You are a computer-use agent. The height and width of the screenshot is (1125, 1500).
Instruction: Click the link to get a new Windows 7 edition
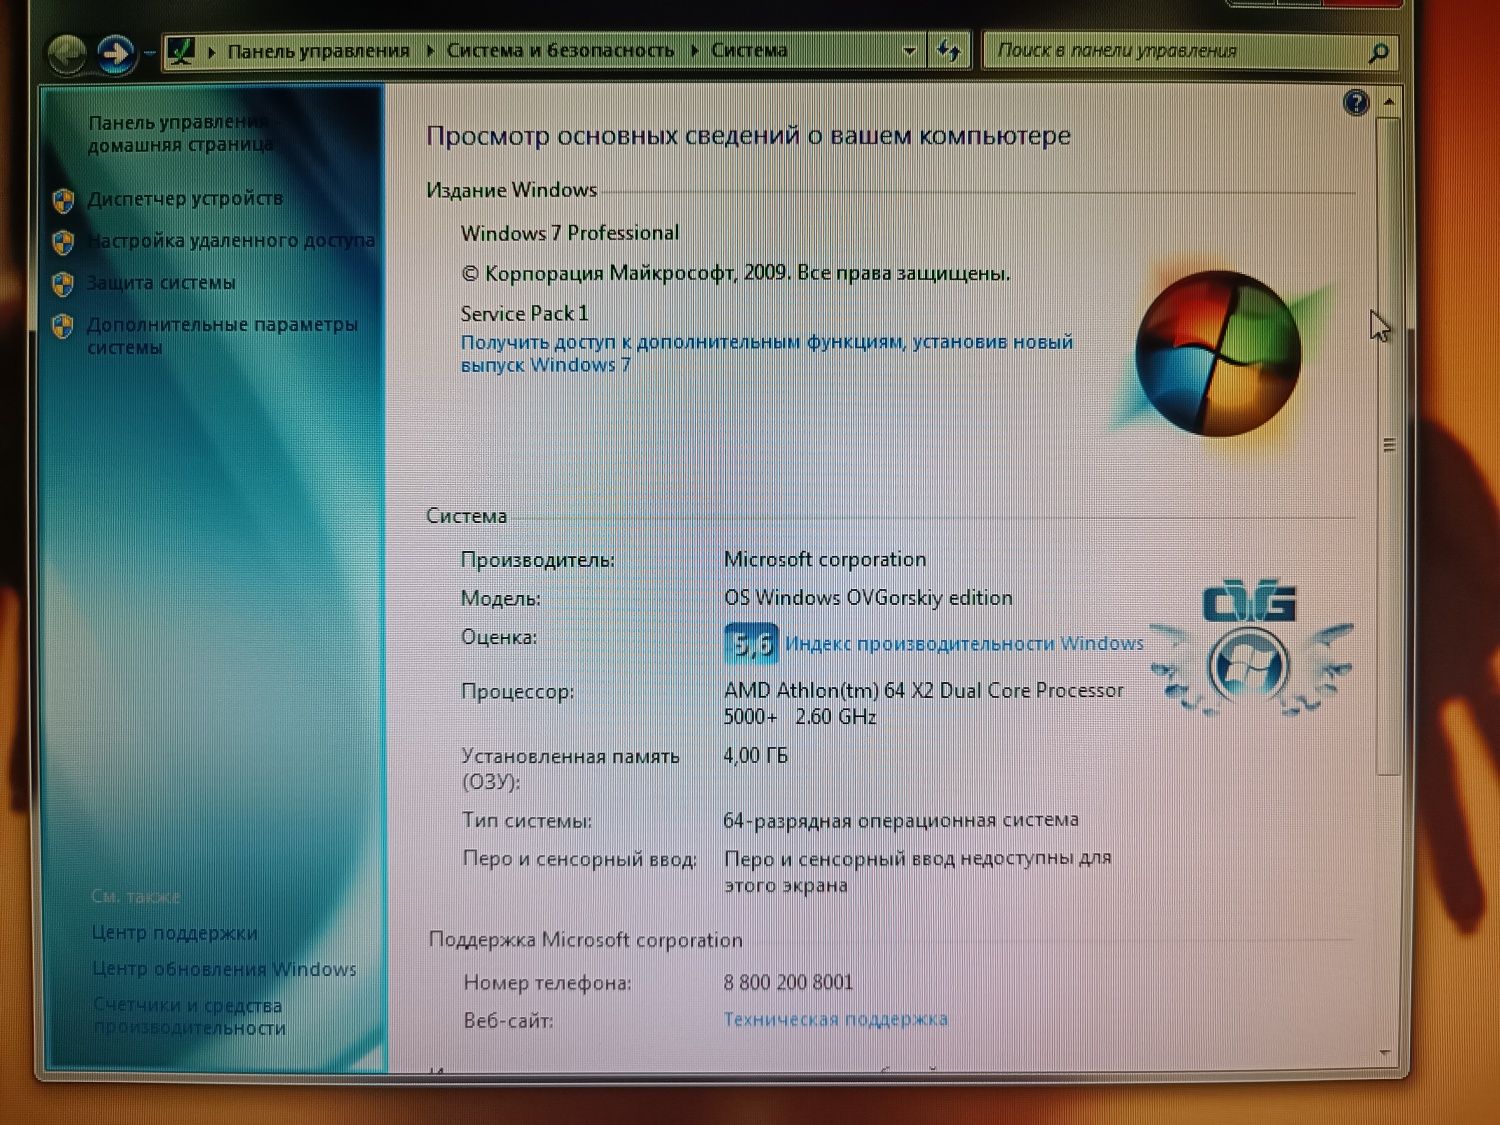click(766, 353)
